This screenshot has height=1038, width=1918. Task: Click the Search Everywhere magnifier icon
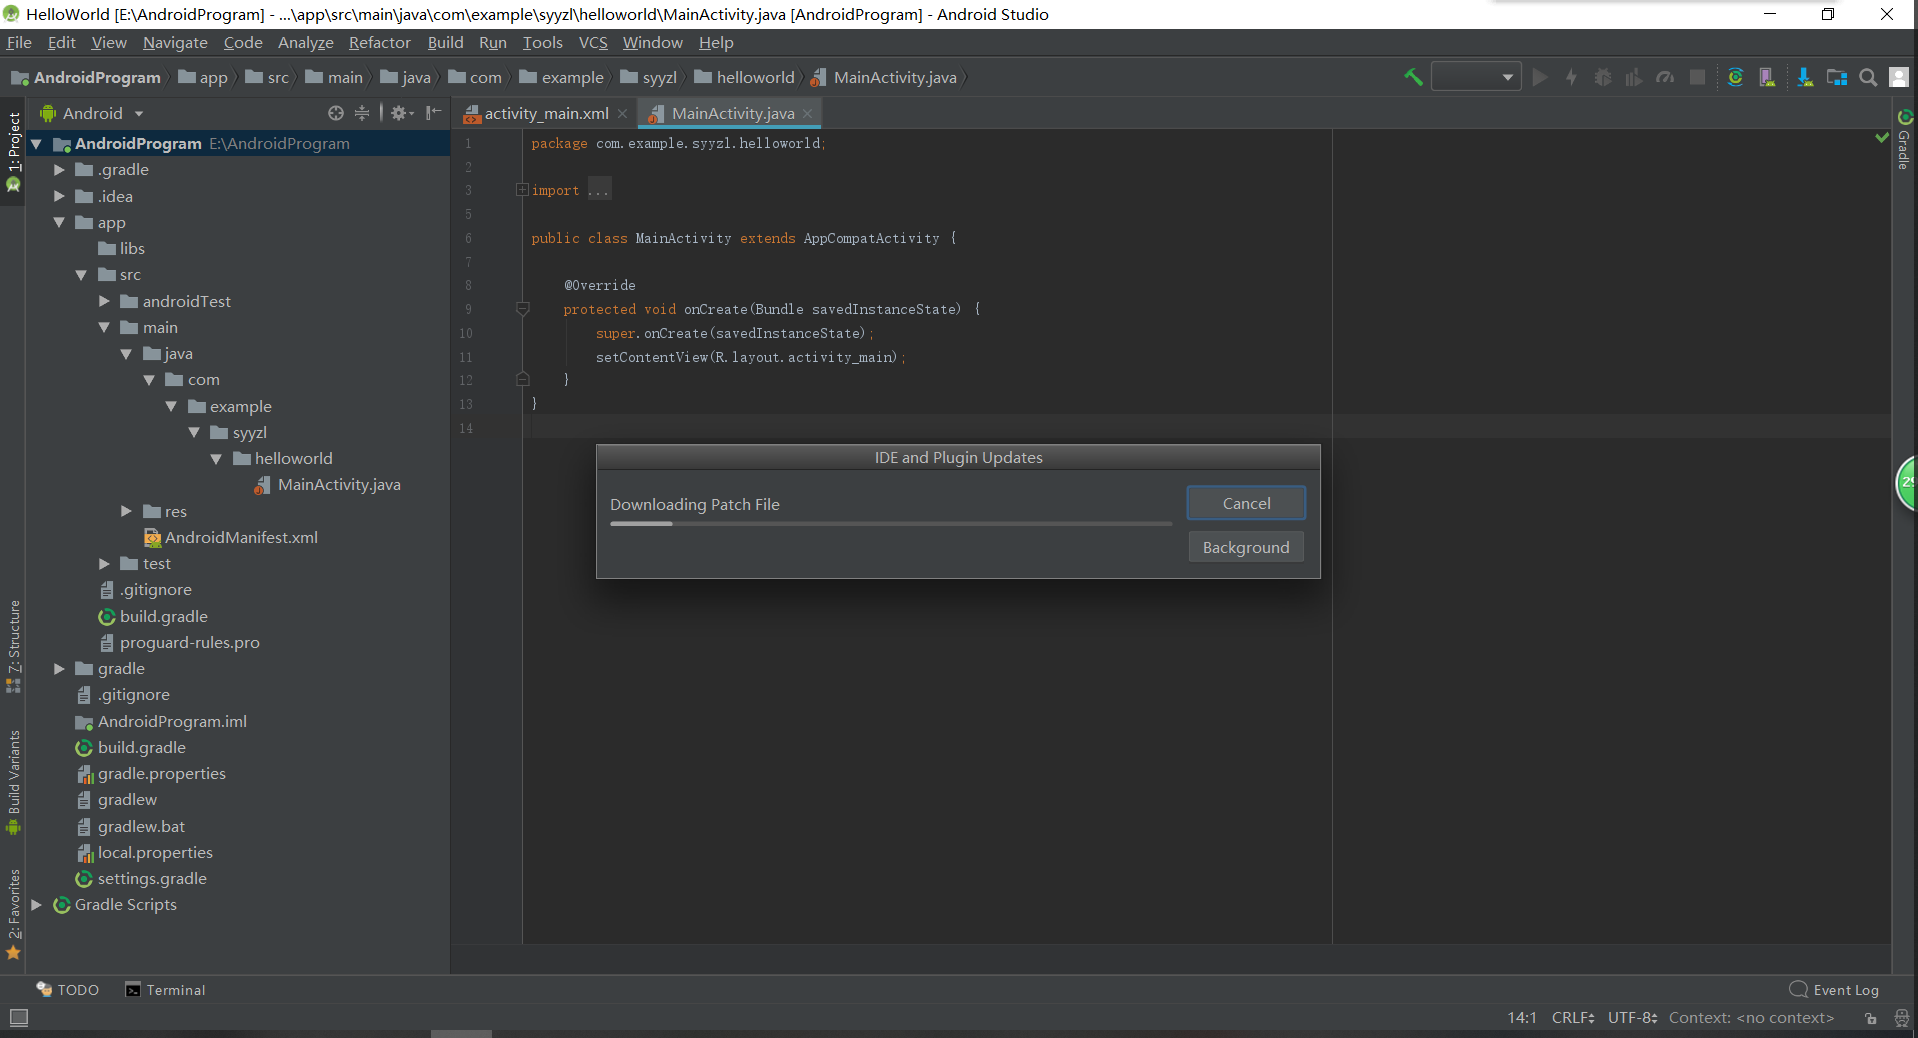1868,77
